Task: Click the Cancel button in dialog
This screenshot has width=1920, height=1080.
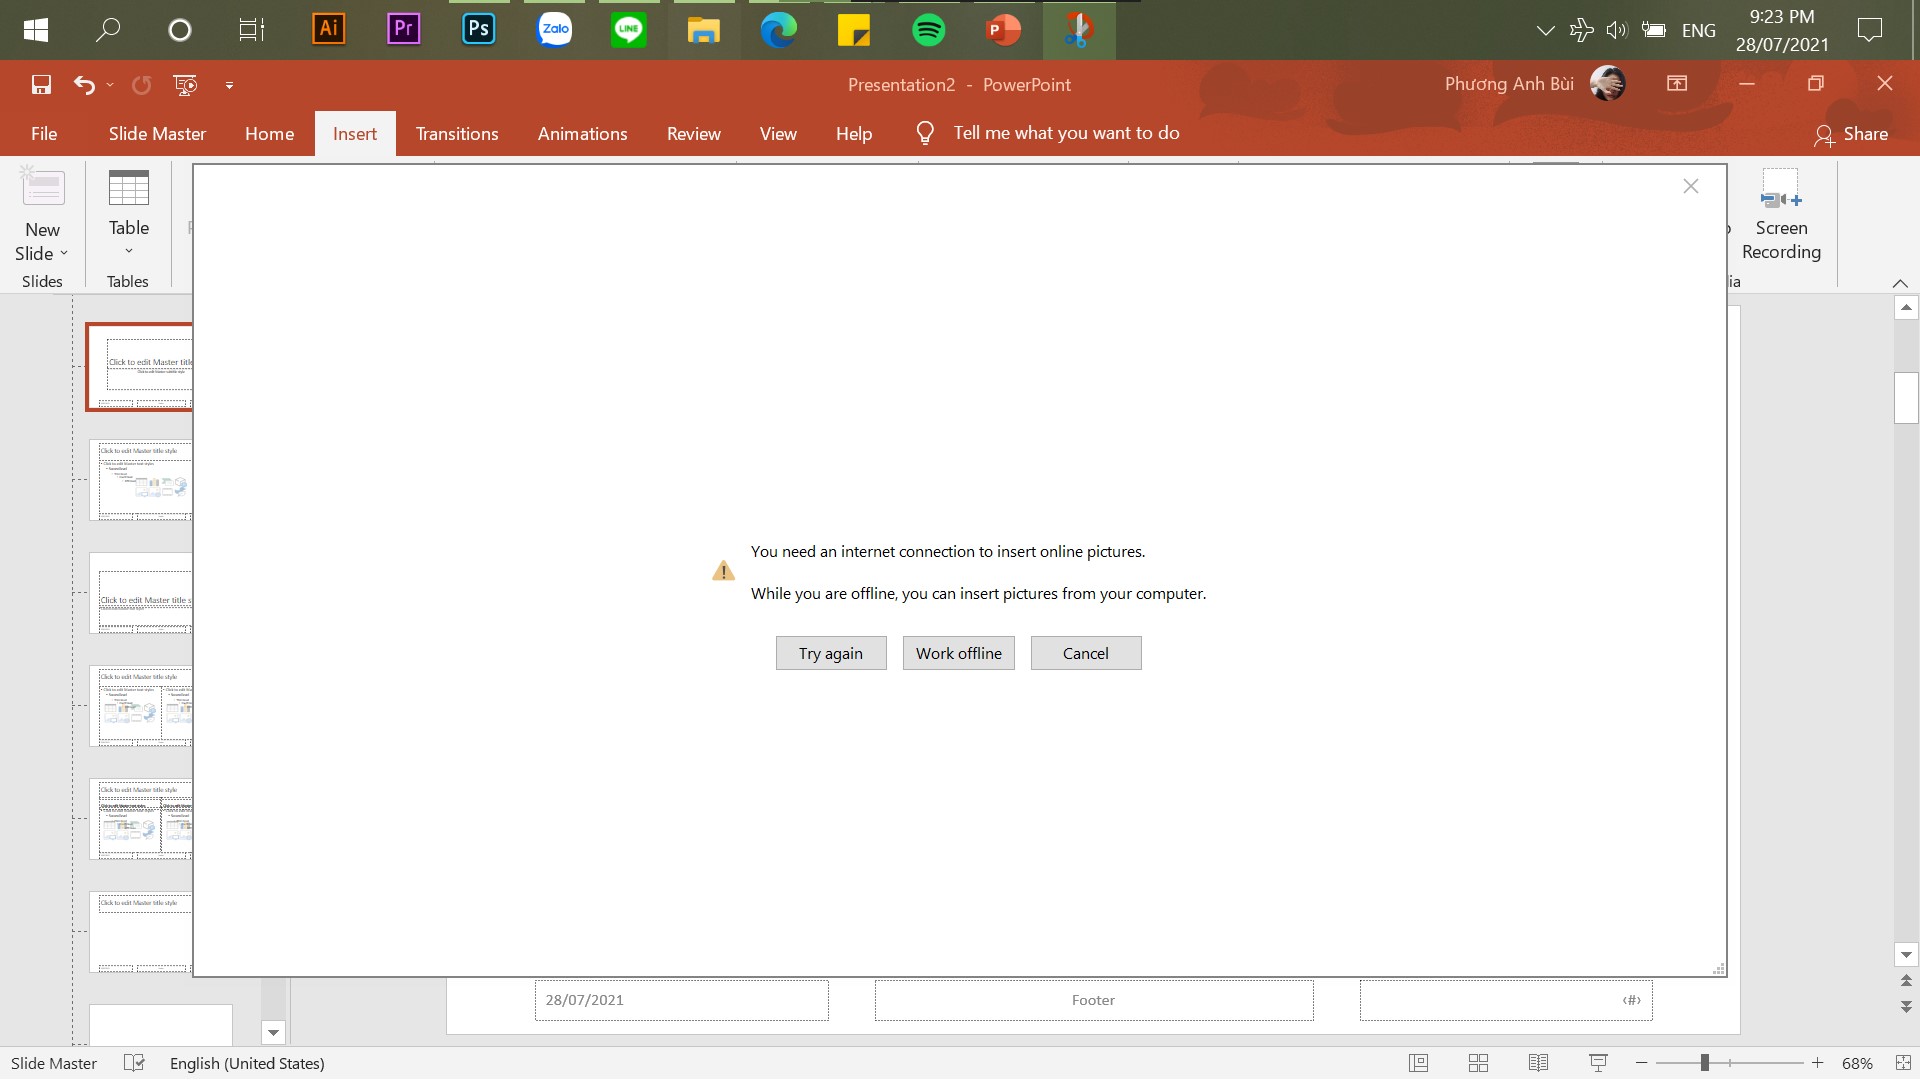Action: tap(1085, 653)
